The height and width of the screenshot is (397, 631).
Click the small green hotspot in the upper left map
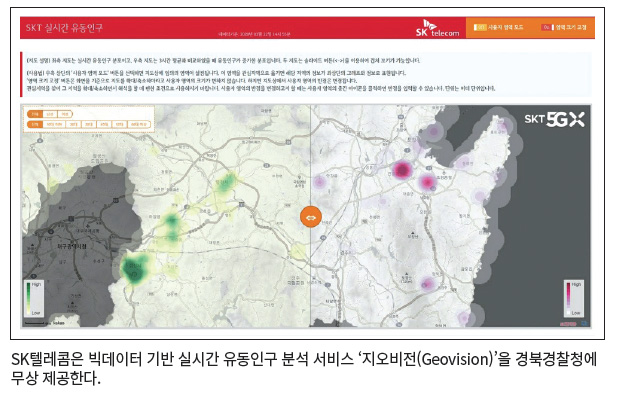tap(226, 181)
